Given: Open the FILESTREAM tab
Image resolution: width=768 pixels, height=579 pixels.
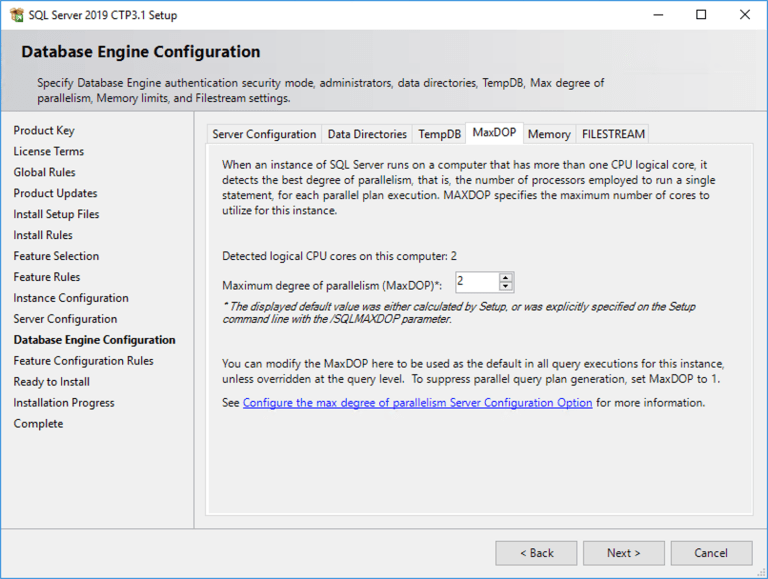Looking at the screenshot, I should click(613, 134).
